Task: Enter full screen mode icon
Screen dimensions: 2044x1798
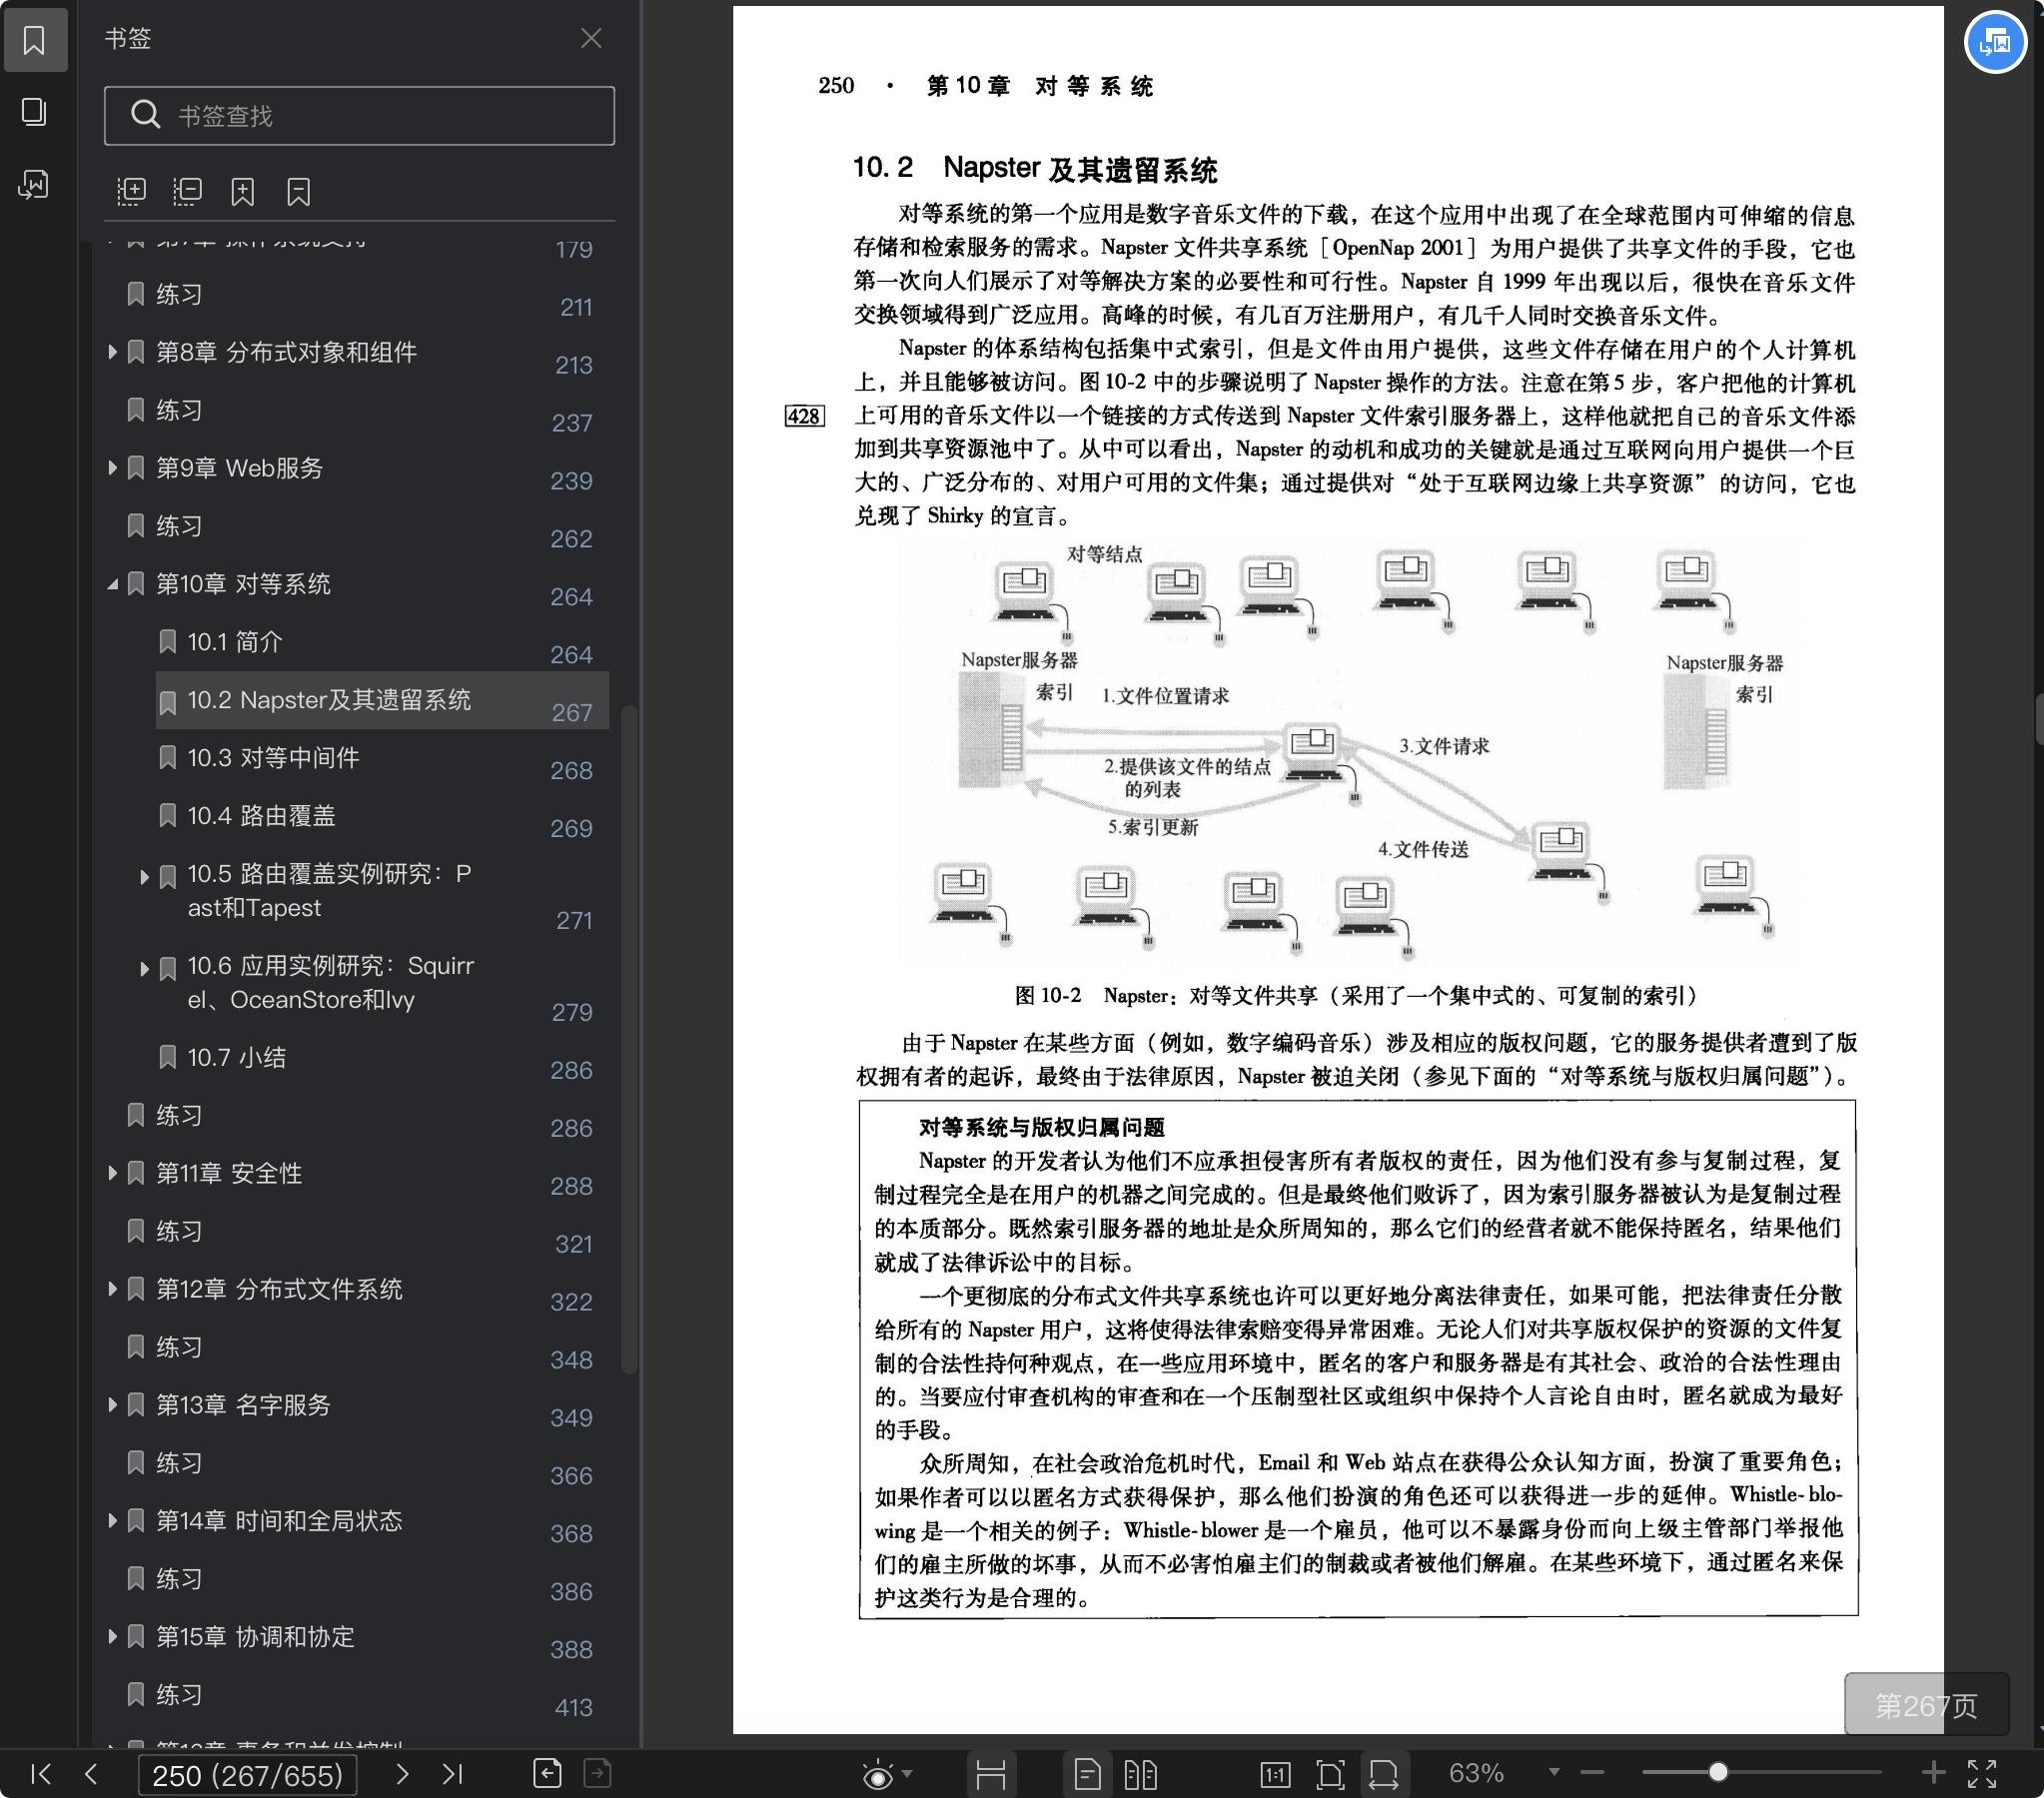Action: point(1982,1773)
